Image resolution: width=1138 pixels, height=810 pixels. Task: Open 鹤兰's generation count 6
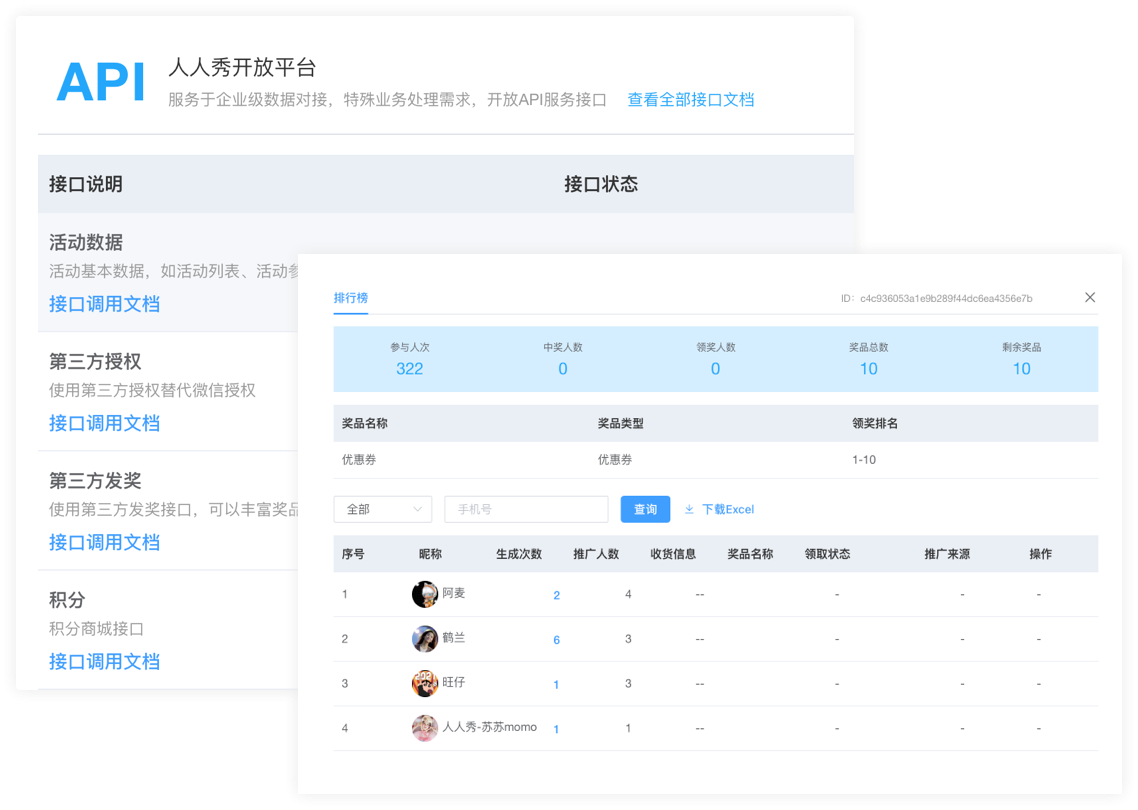[x=557, y=639]
